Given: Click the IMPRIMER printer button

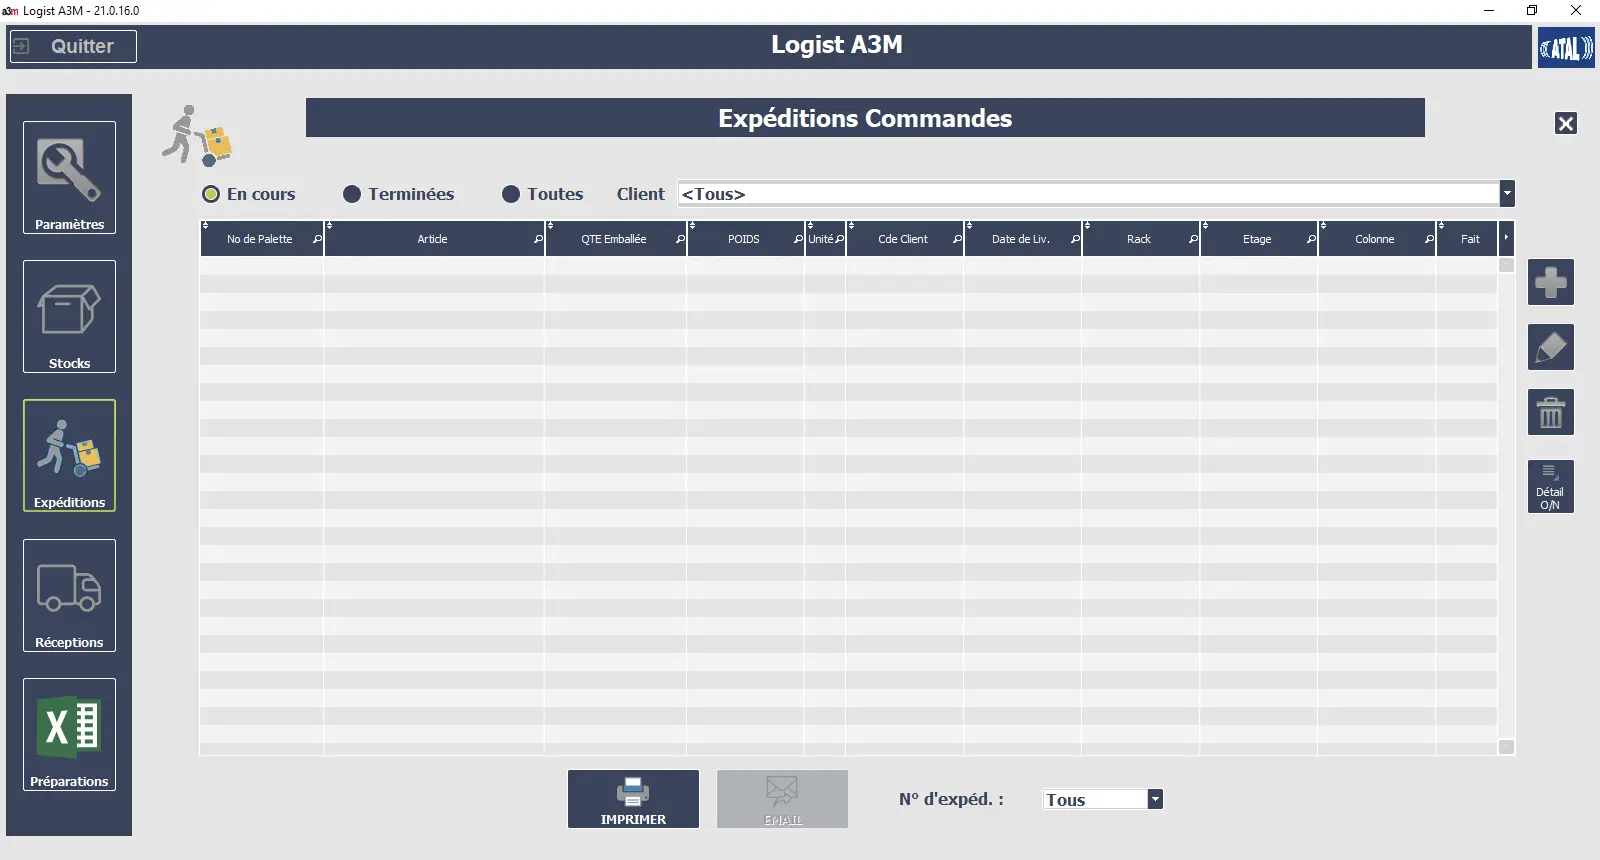Looking at the screenshot, I should tap(633, 799).
